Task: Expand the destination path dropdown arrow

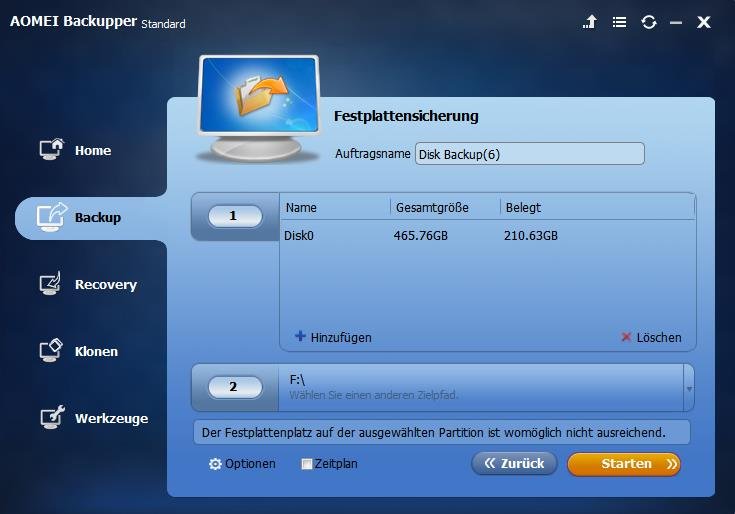Action: point(689,388)
